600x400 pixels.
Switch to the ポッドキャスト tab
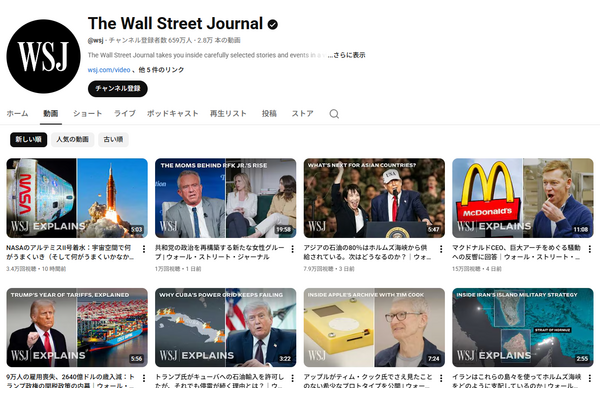[173, 113]
